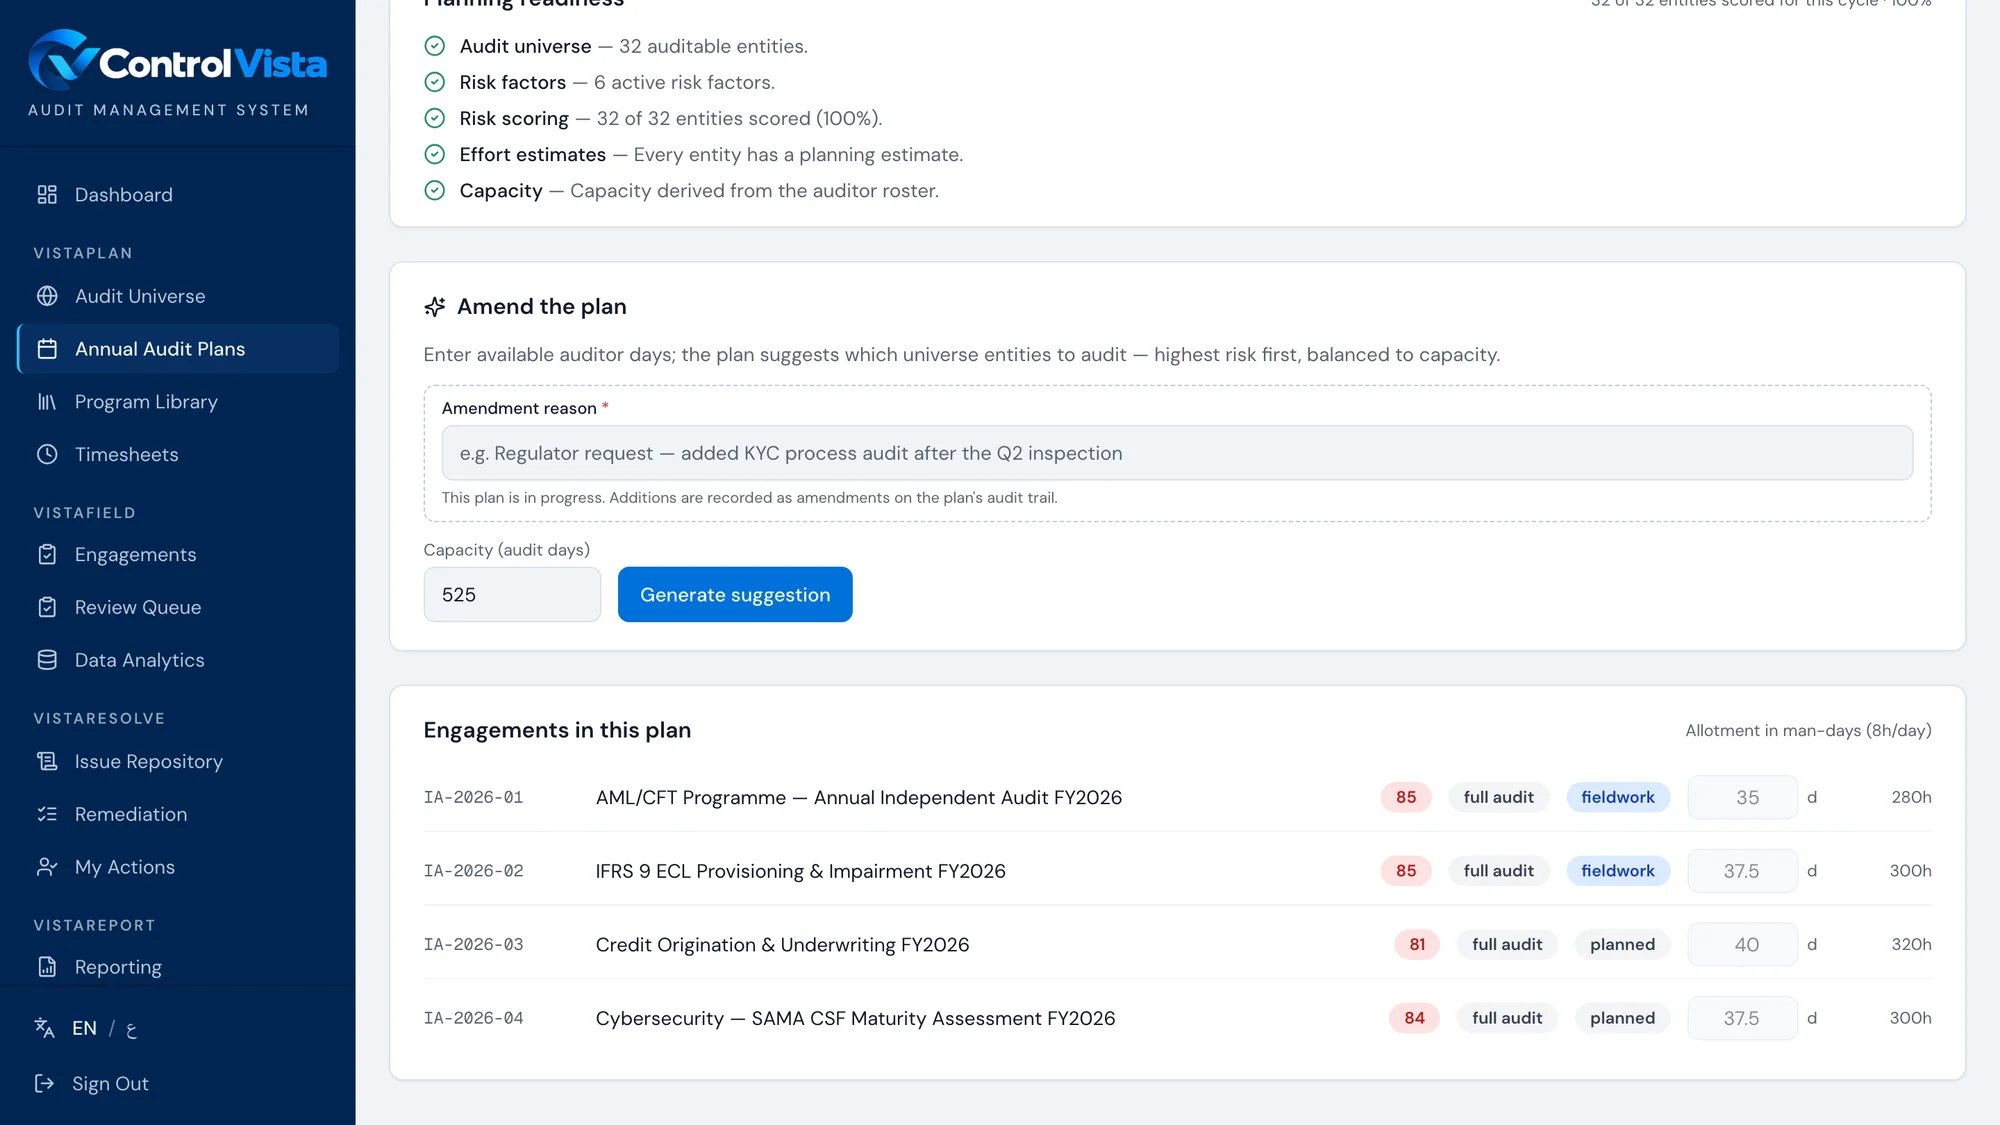This screenshot has width=2000, height=1125.
Task: Click the Issue Repository icon
Action: 47,762
